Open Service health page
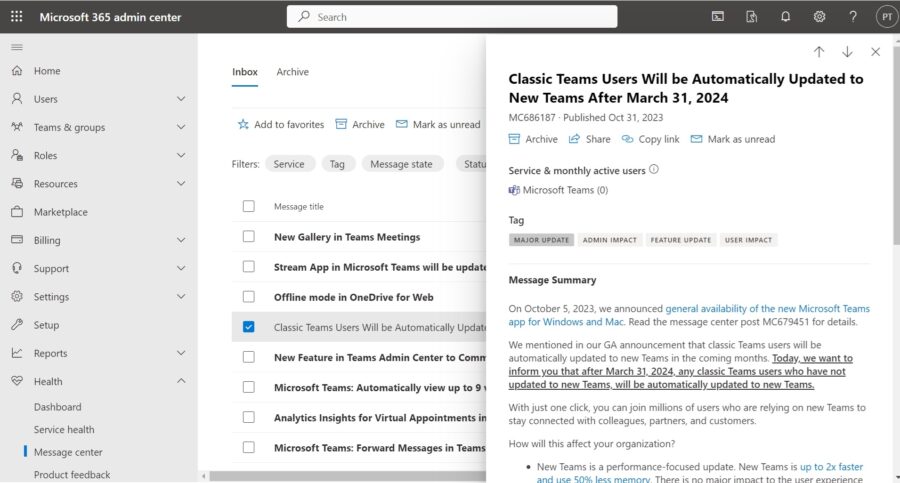This screenshot has width=900, height=483. (64, 430)
